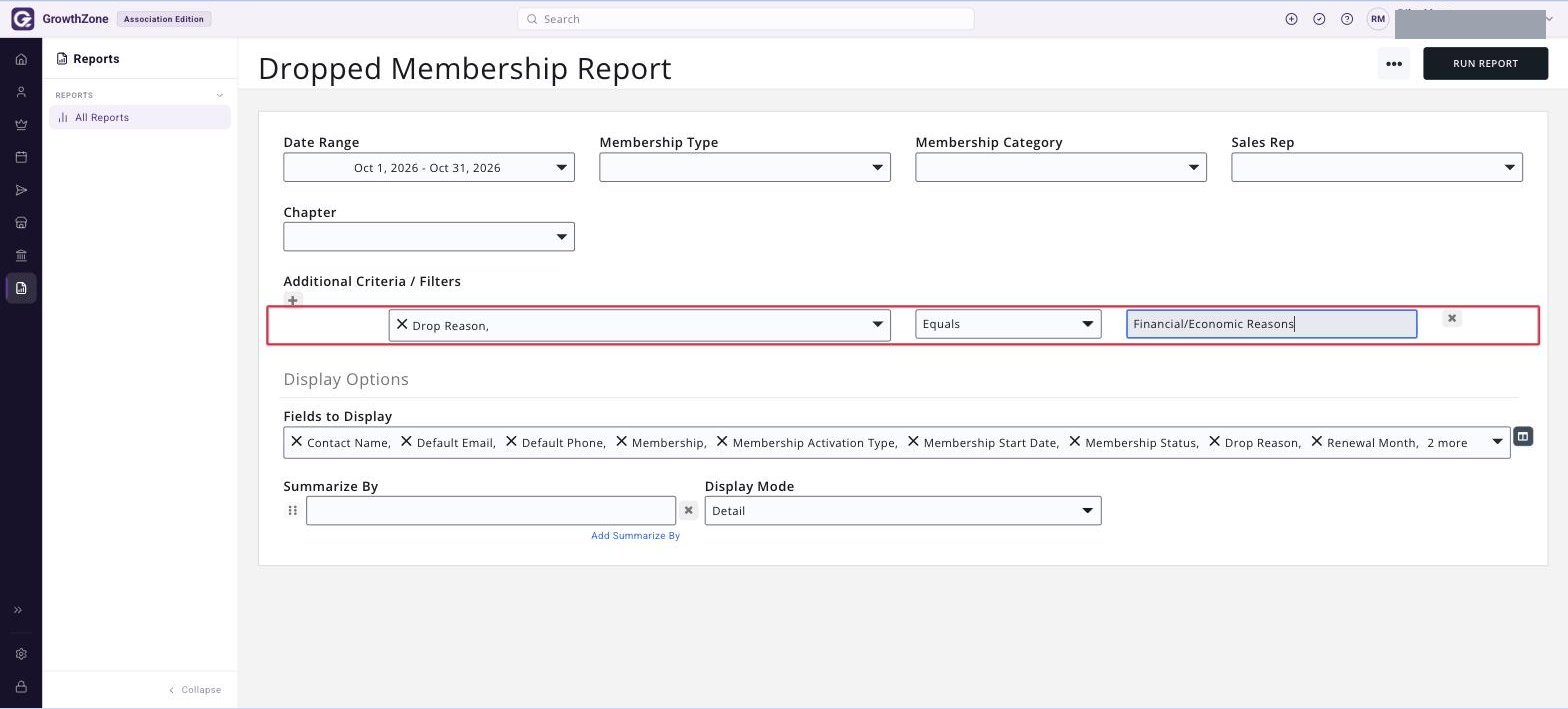Screen dimensions: 1568x709
Task: Collapse the Reports side panel
Action: tap(195, 690)
